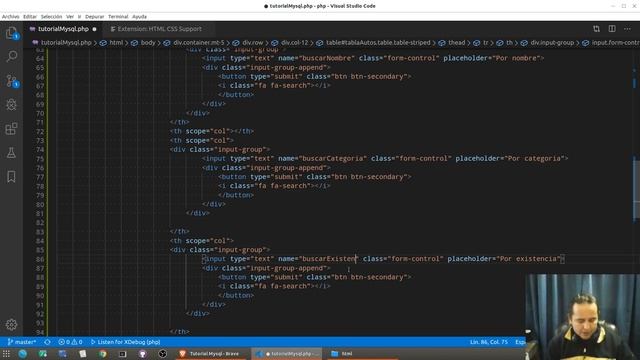Switch to tutorialMysql.php VS Code taskbar button
This screenshot has width=640, height=360.
(x=287, y=354)
